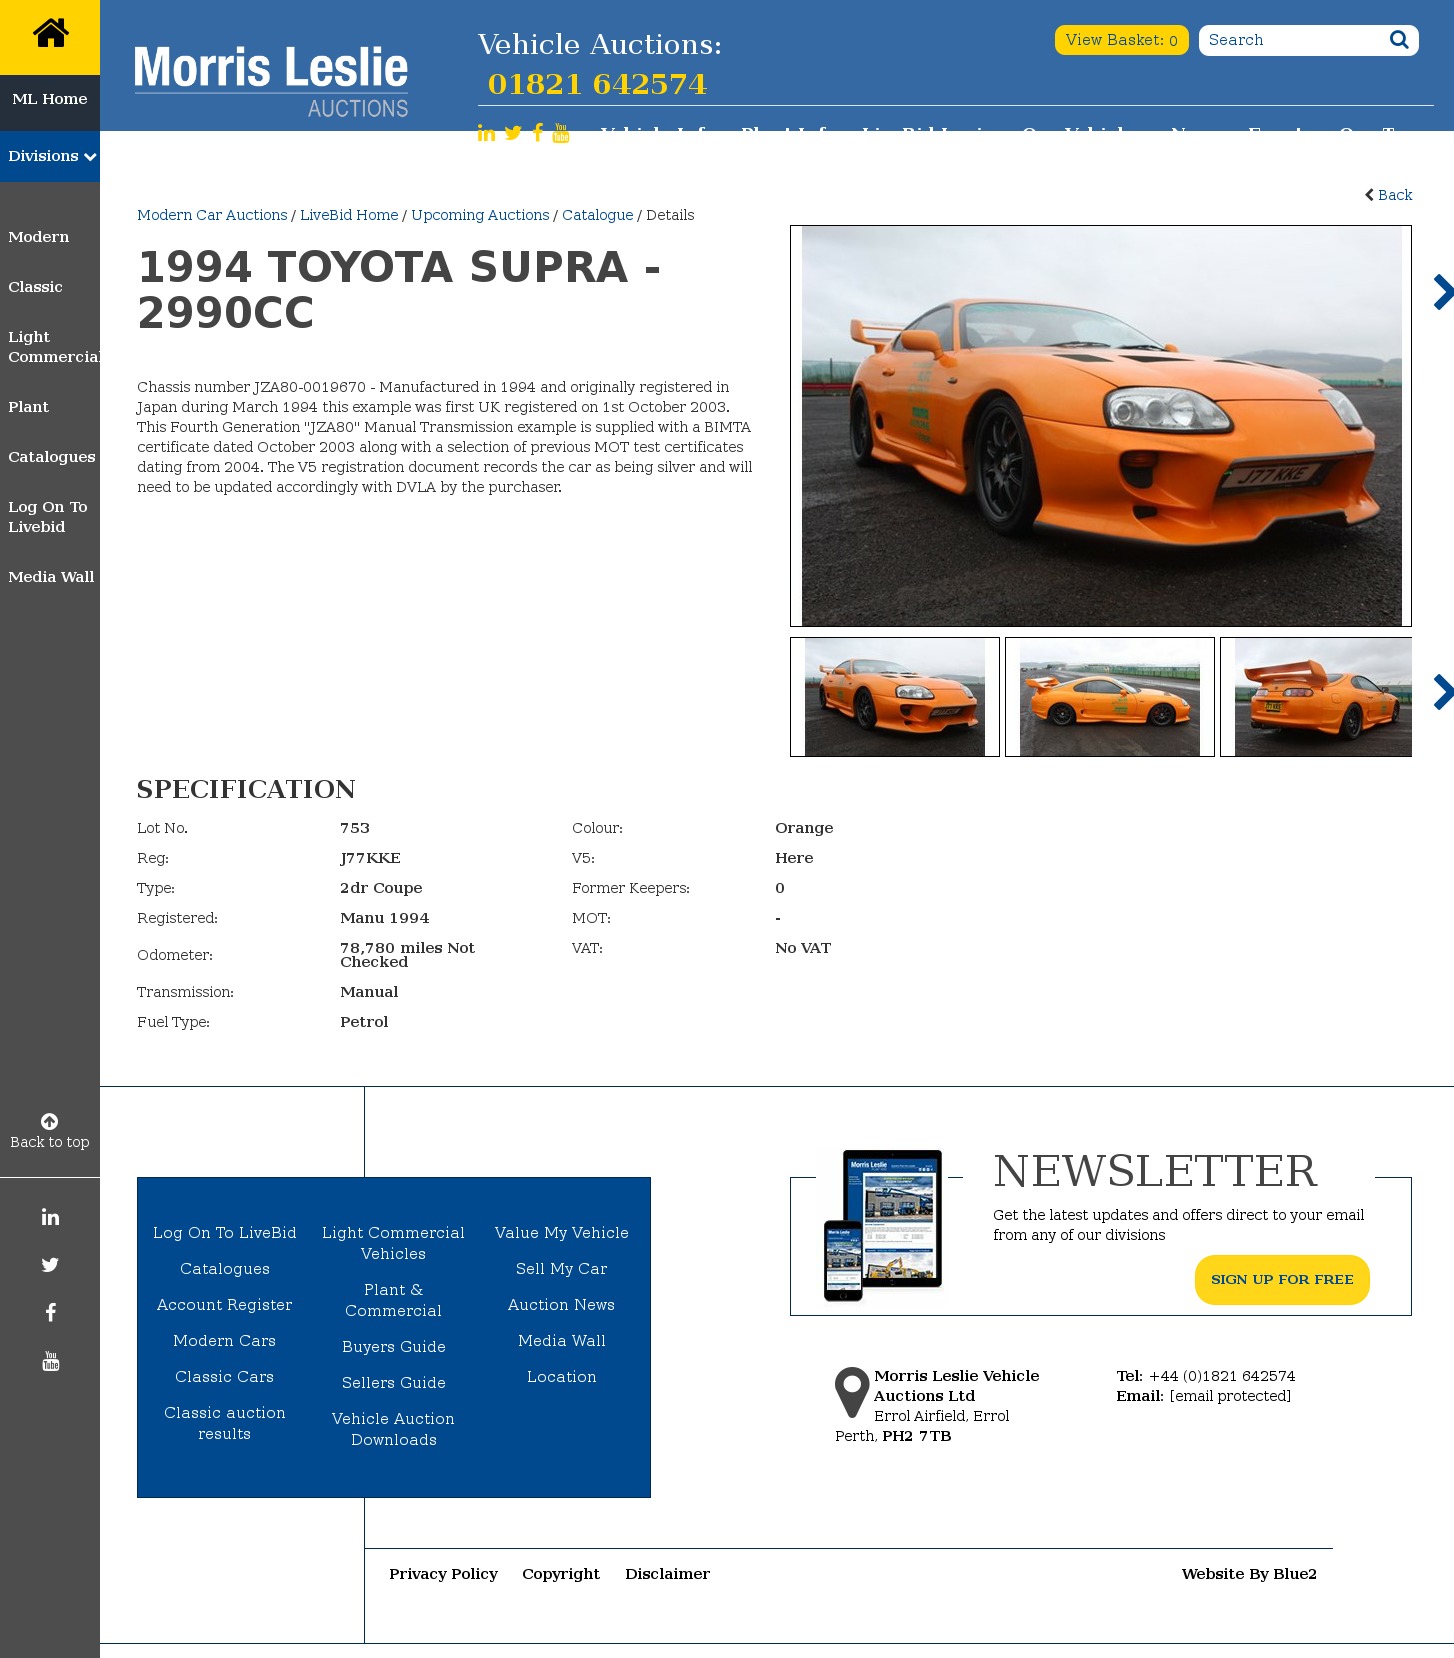Click the email protected address
This screenshot has width=1454, height=1658.
(x=1230, y=1396)
